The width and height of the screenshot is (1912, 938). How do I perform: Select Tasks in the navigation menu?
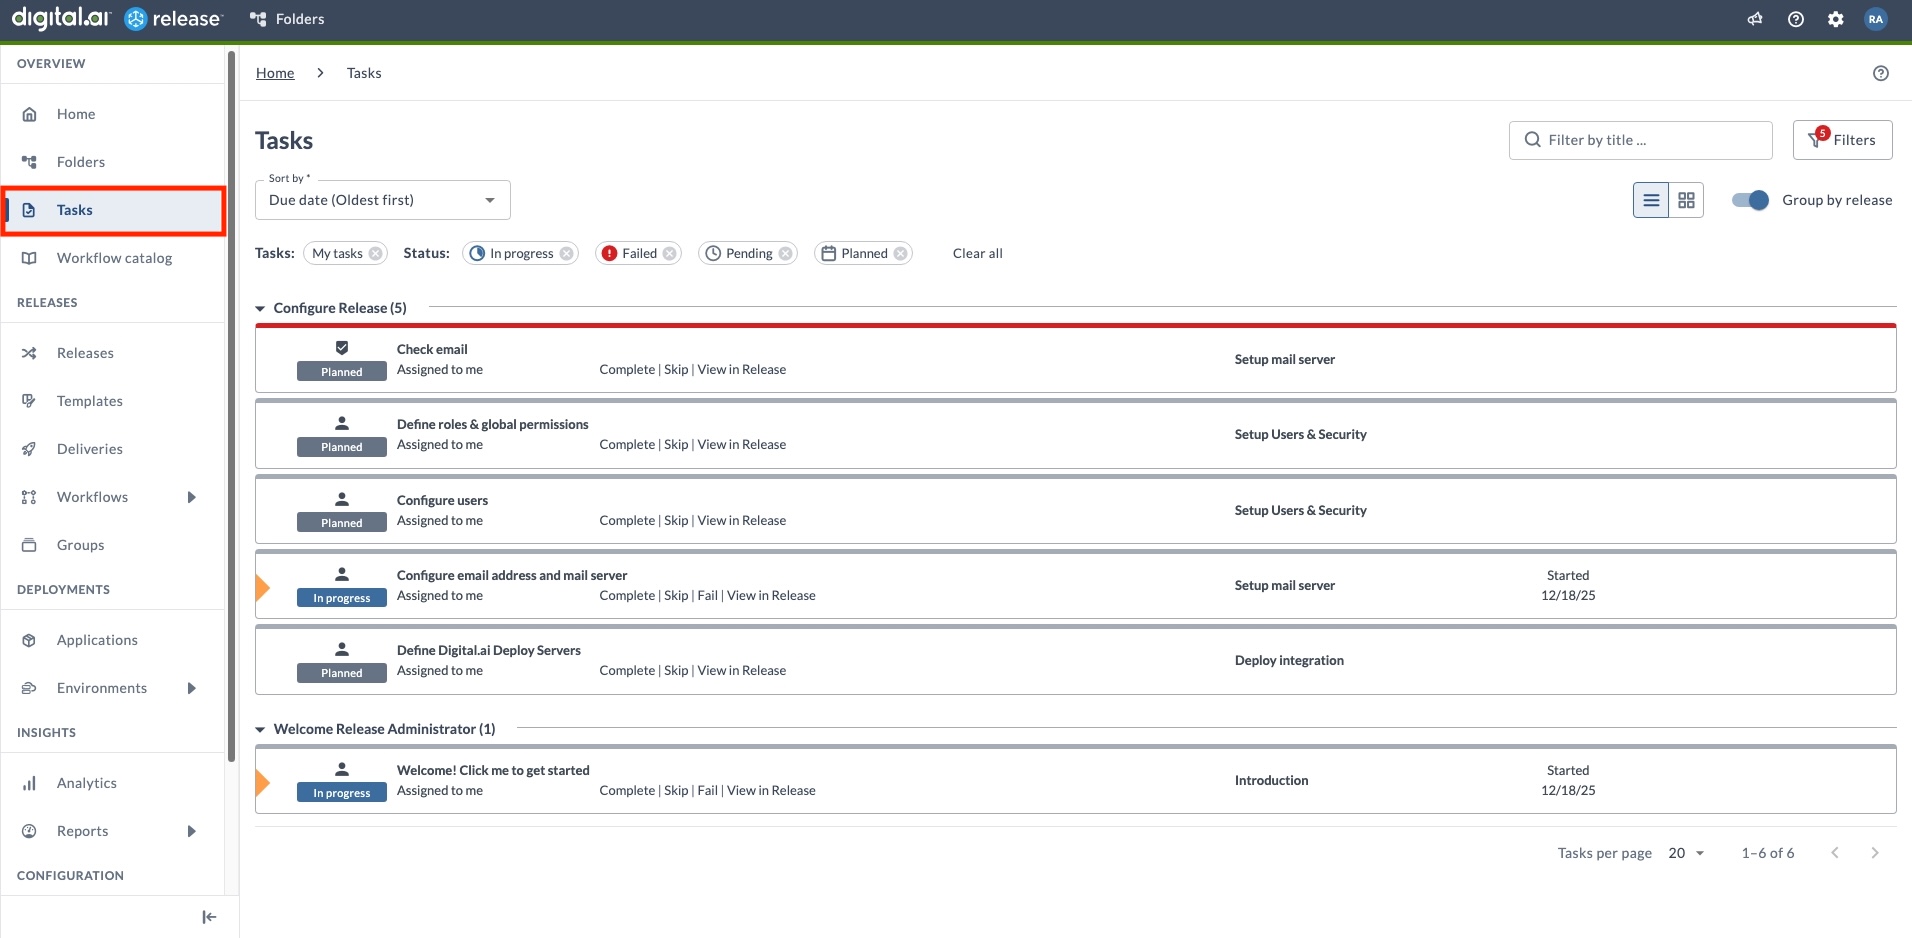(74, 210)
